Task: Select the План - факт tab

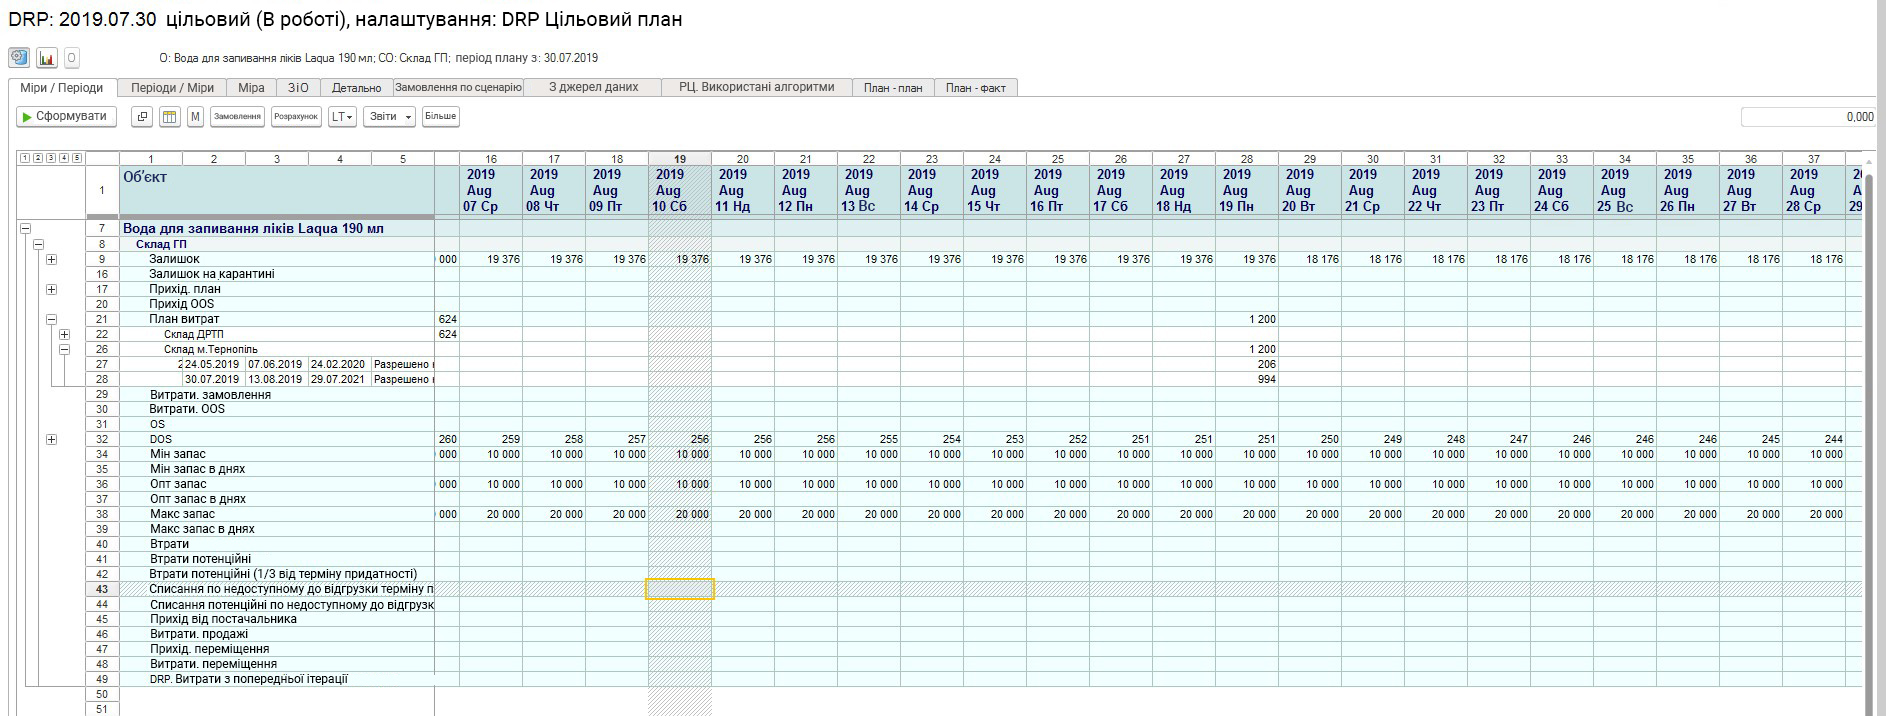Action: pyautogui.click(x=976, y=88)
